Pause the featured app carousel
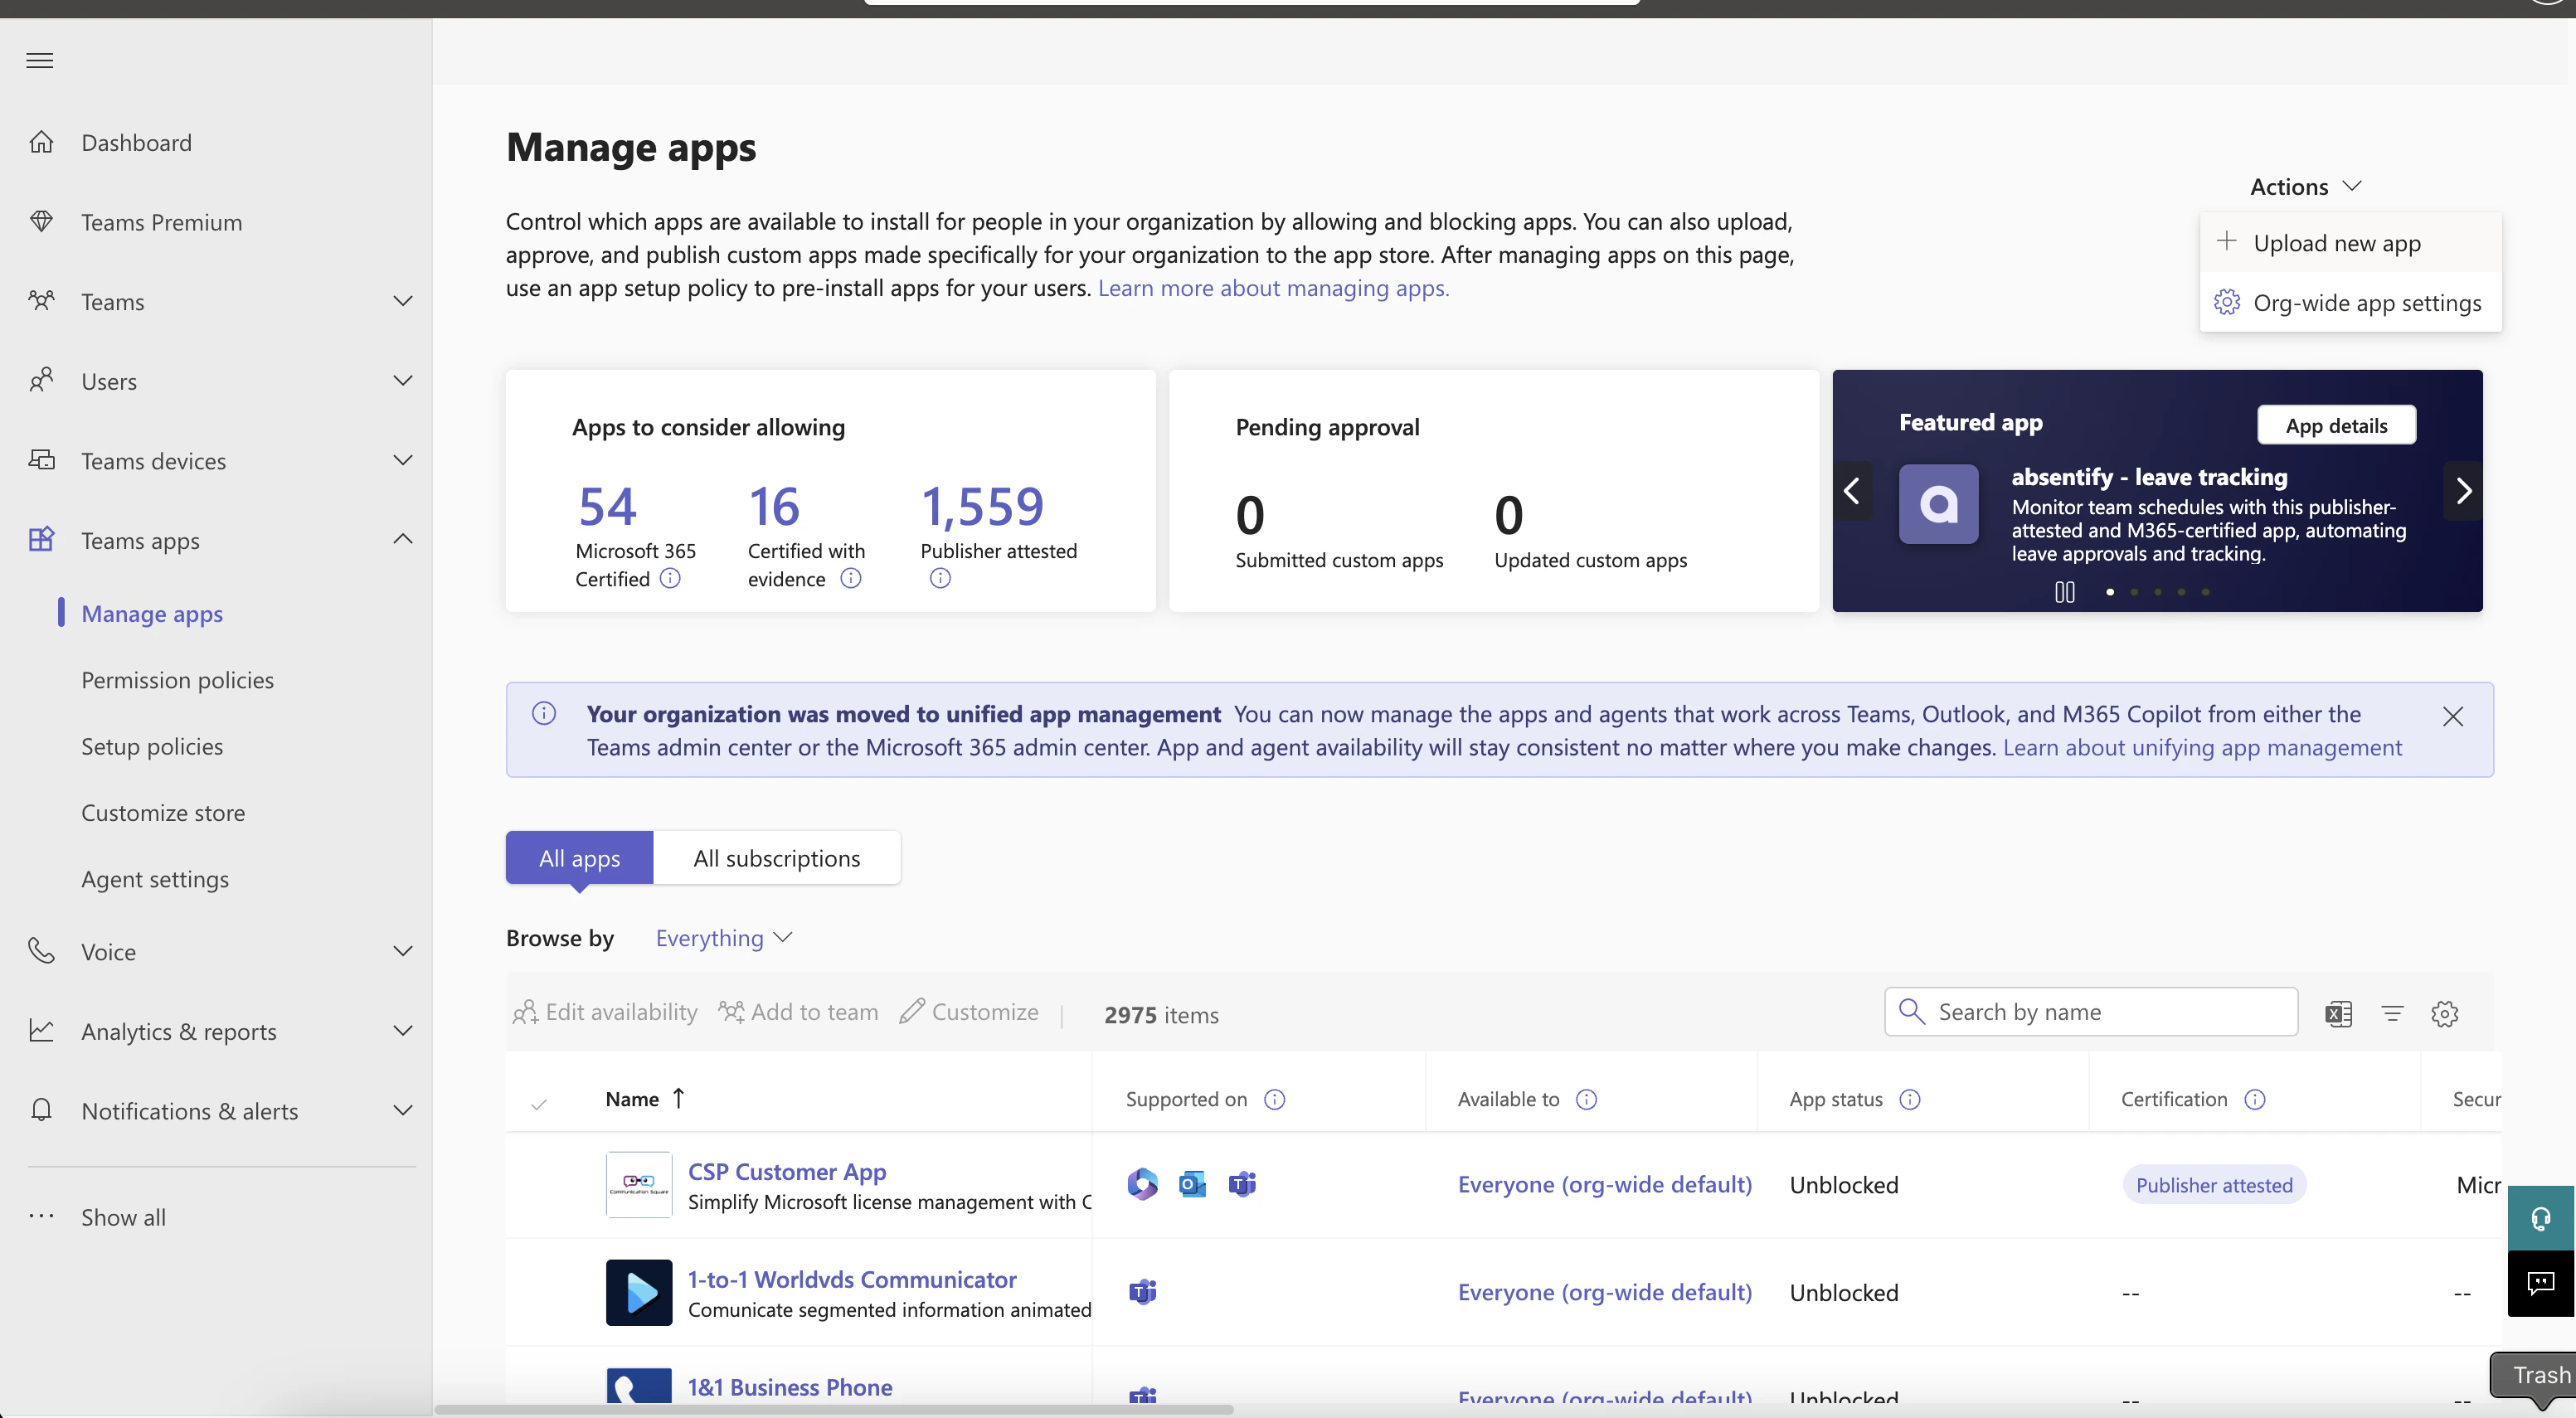The width and height of the screenshot is (2576, 1418). click(x=2065, y=592)
